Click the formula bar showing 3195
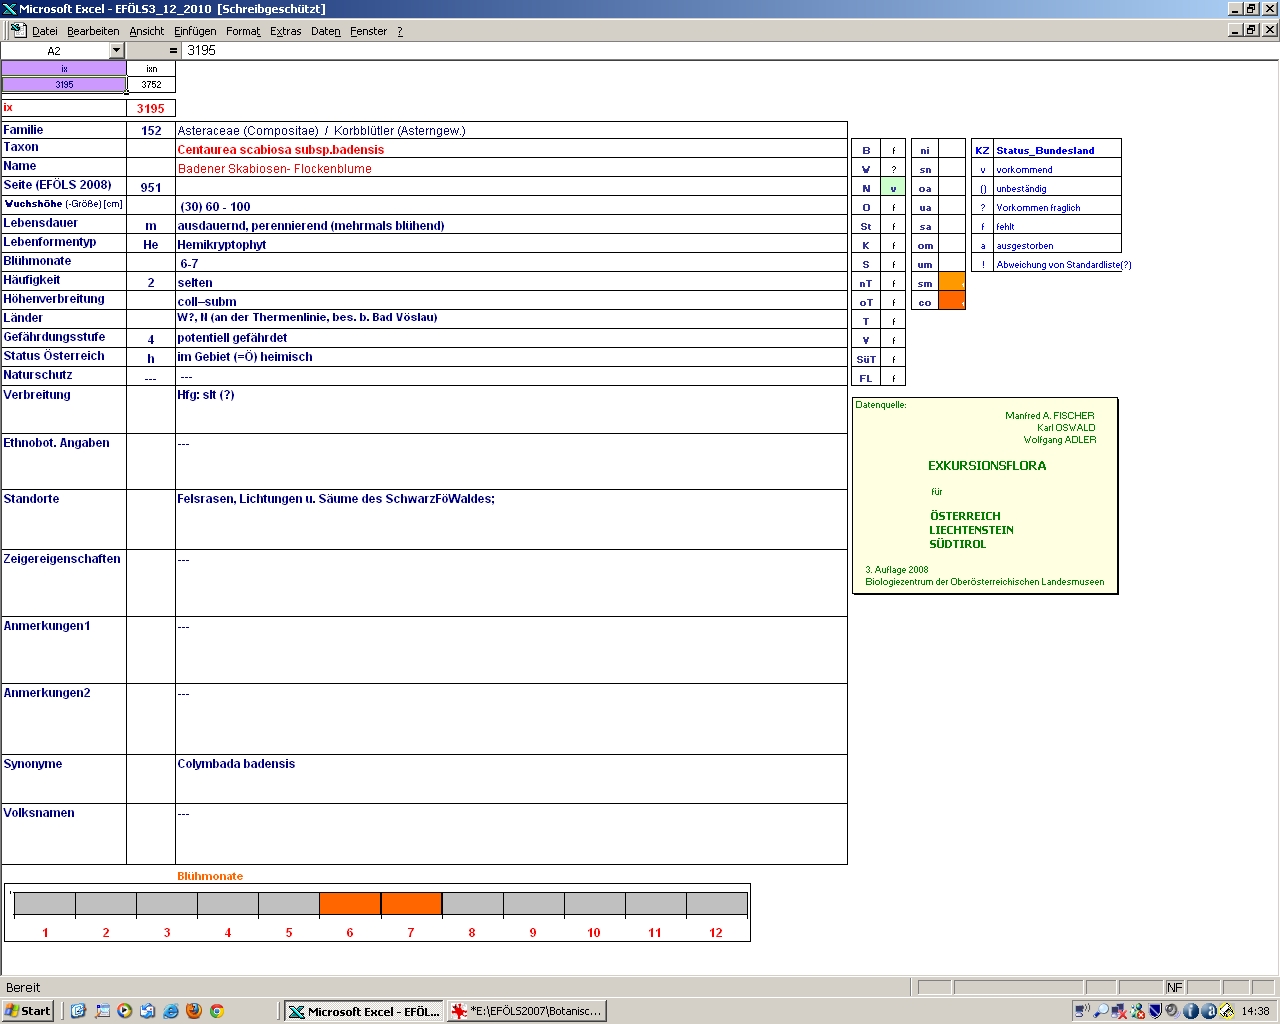 tap(730, 50)
